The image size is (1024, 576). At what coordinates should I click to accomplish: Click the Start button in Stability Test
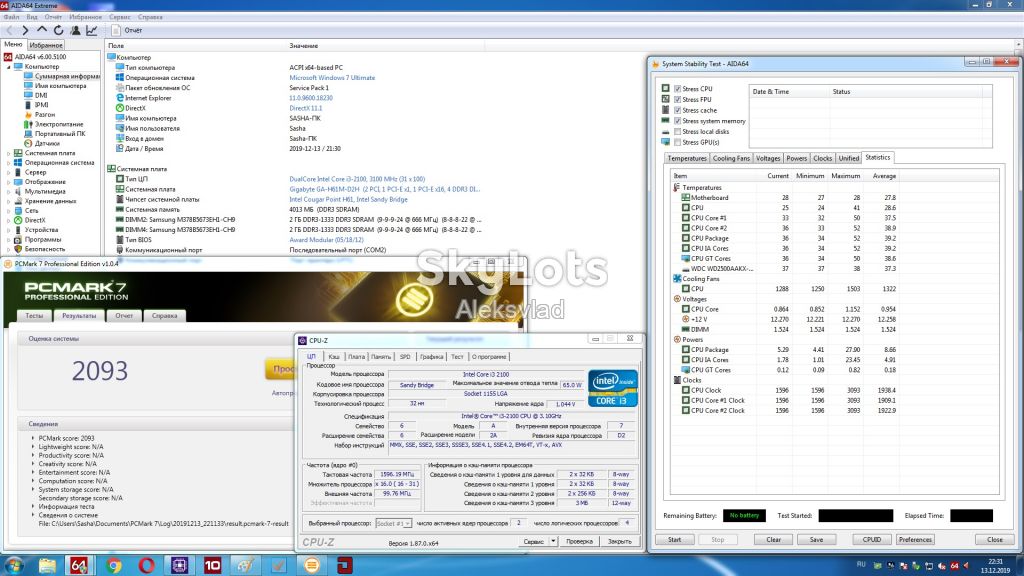click(675, 539)
